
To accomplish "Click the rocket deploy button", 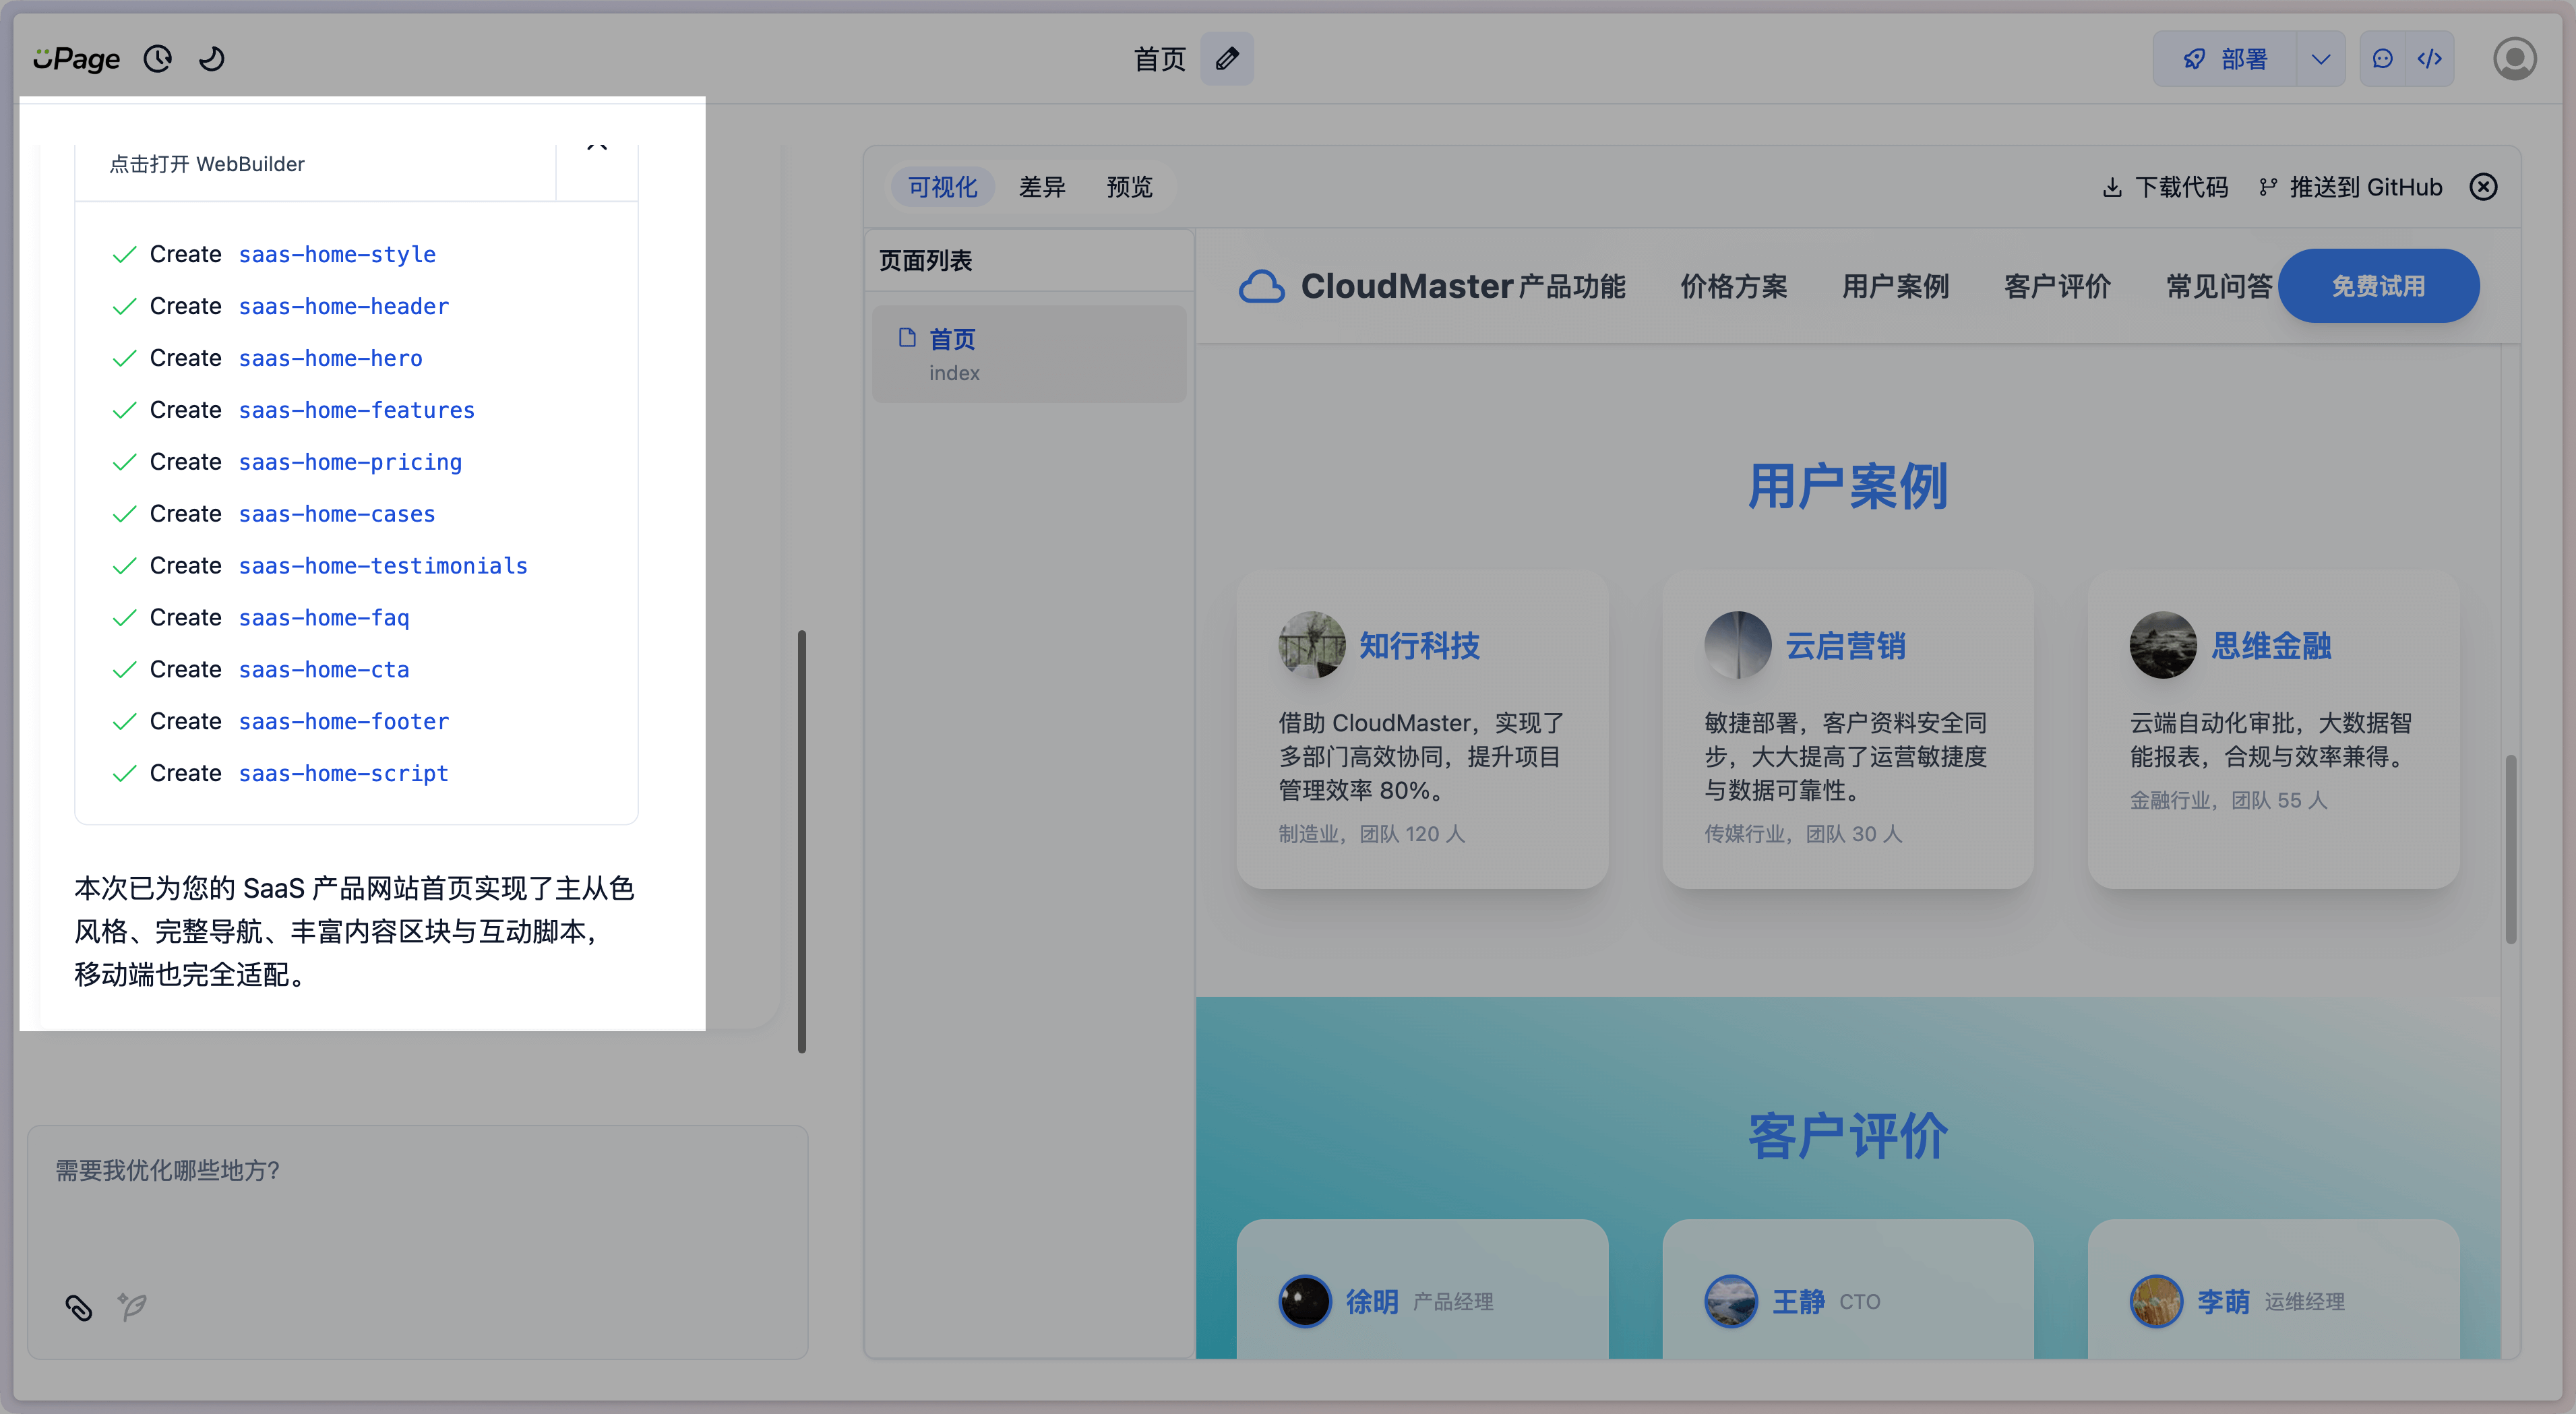I will point(2225,59).
